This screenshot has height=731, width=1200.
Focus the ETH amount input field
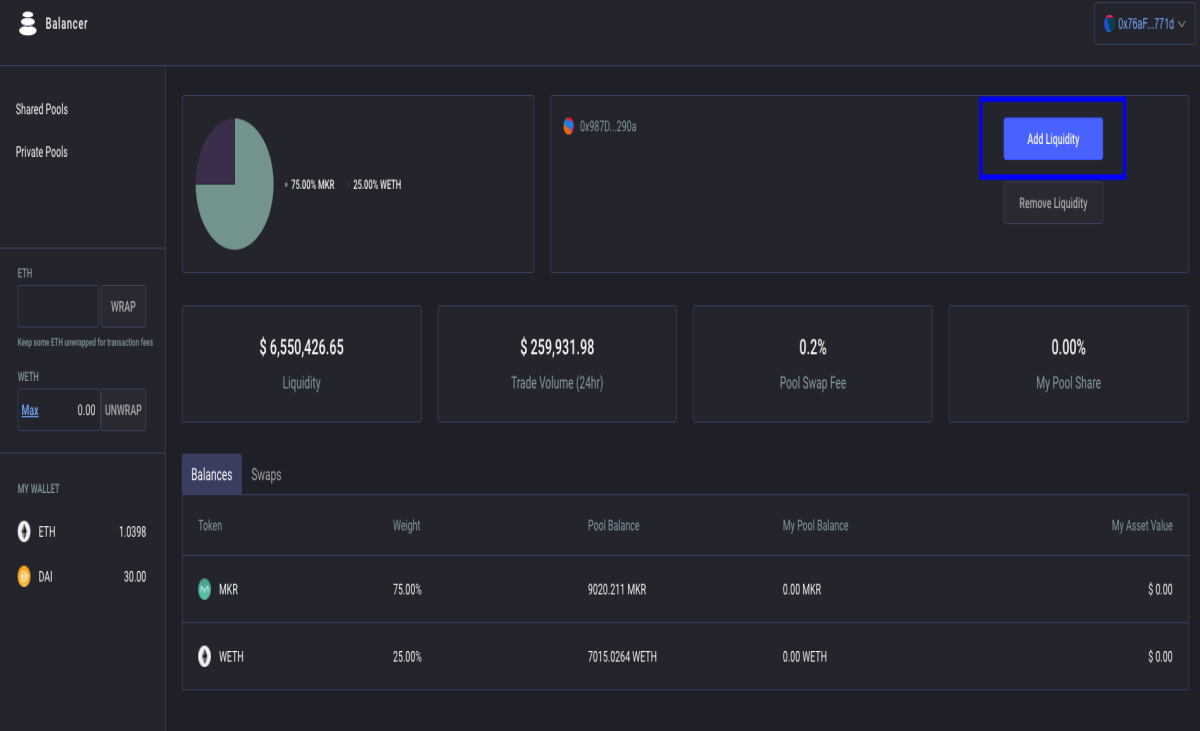[58, 306]
